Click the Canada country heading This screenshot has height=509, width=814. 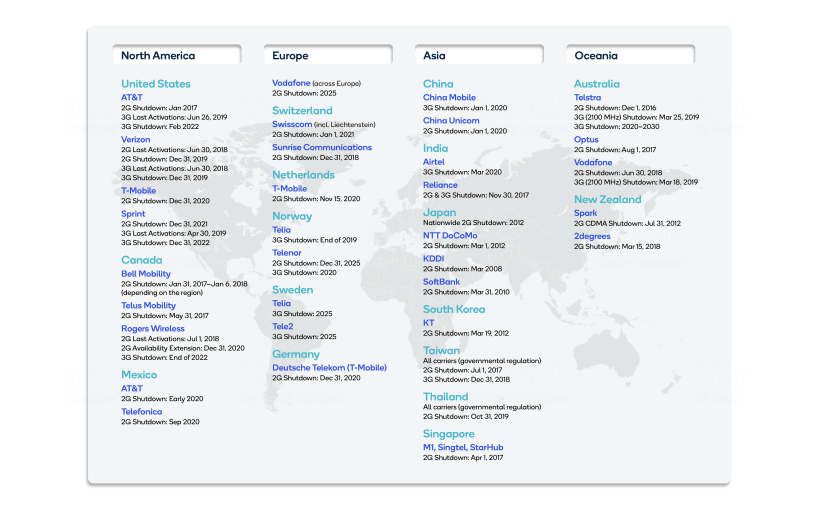coord(142,260)
